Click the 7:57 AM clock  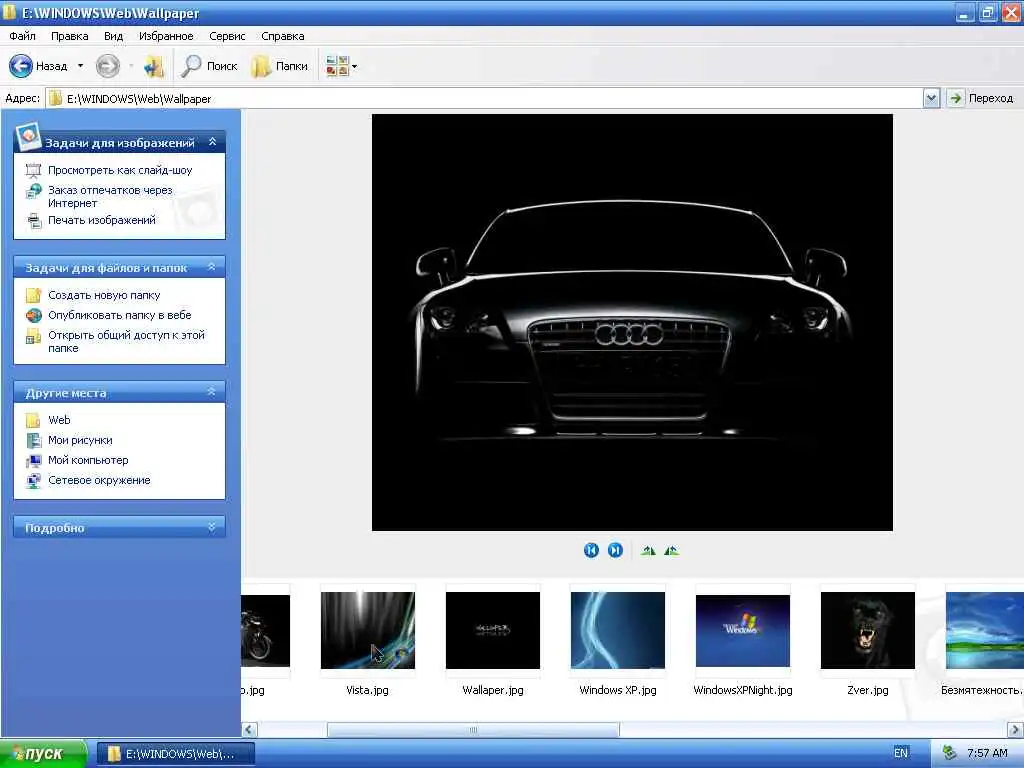(987, 753)
